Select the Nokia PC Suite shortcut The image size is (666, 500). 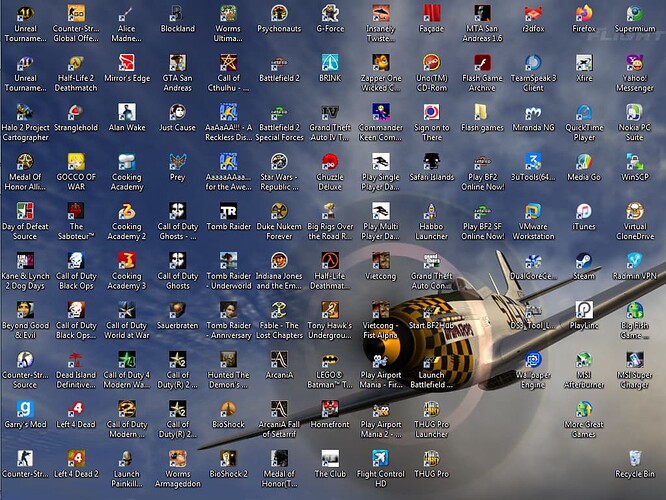click(635, 124)
